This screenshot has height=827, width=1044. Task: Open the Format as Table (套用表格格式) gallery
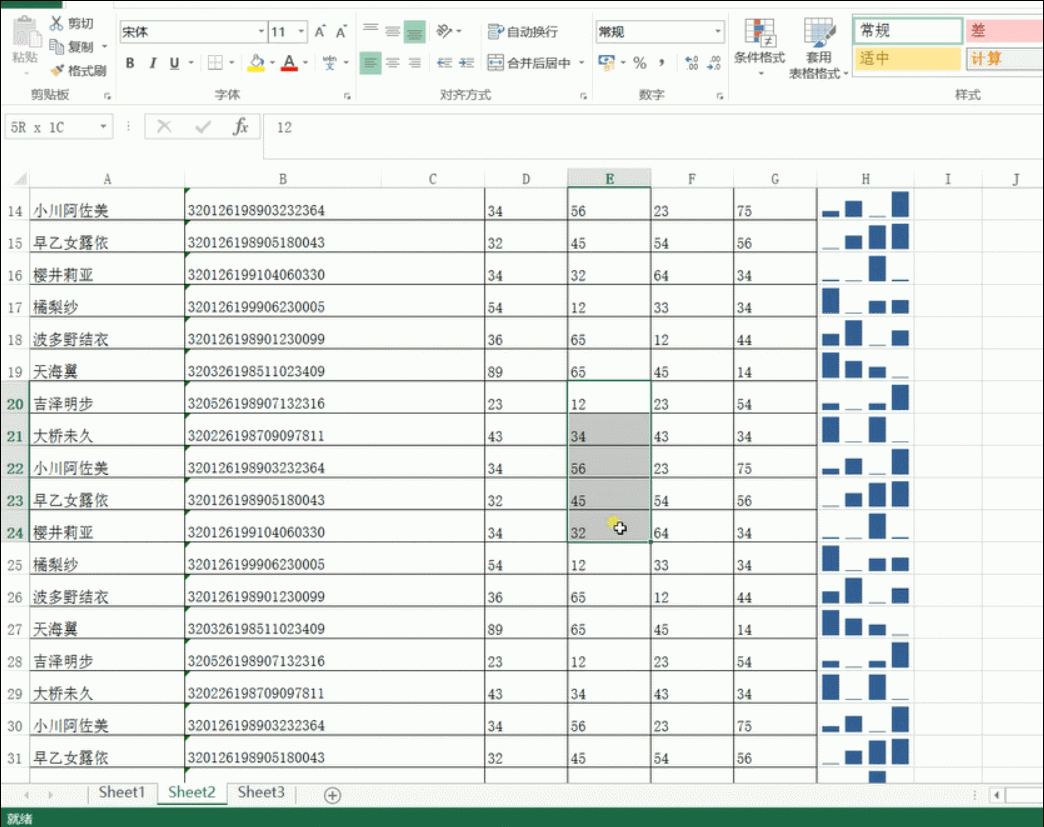coord(819,48)
